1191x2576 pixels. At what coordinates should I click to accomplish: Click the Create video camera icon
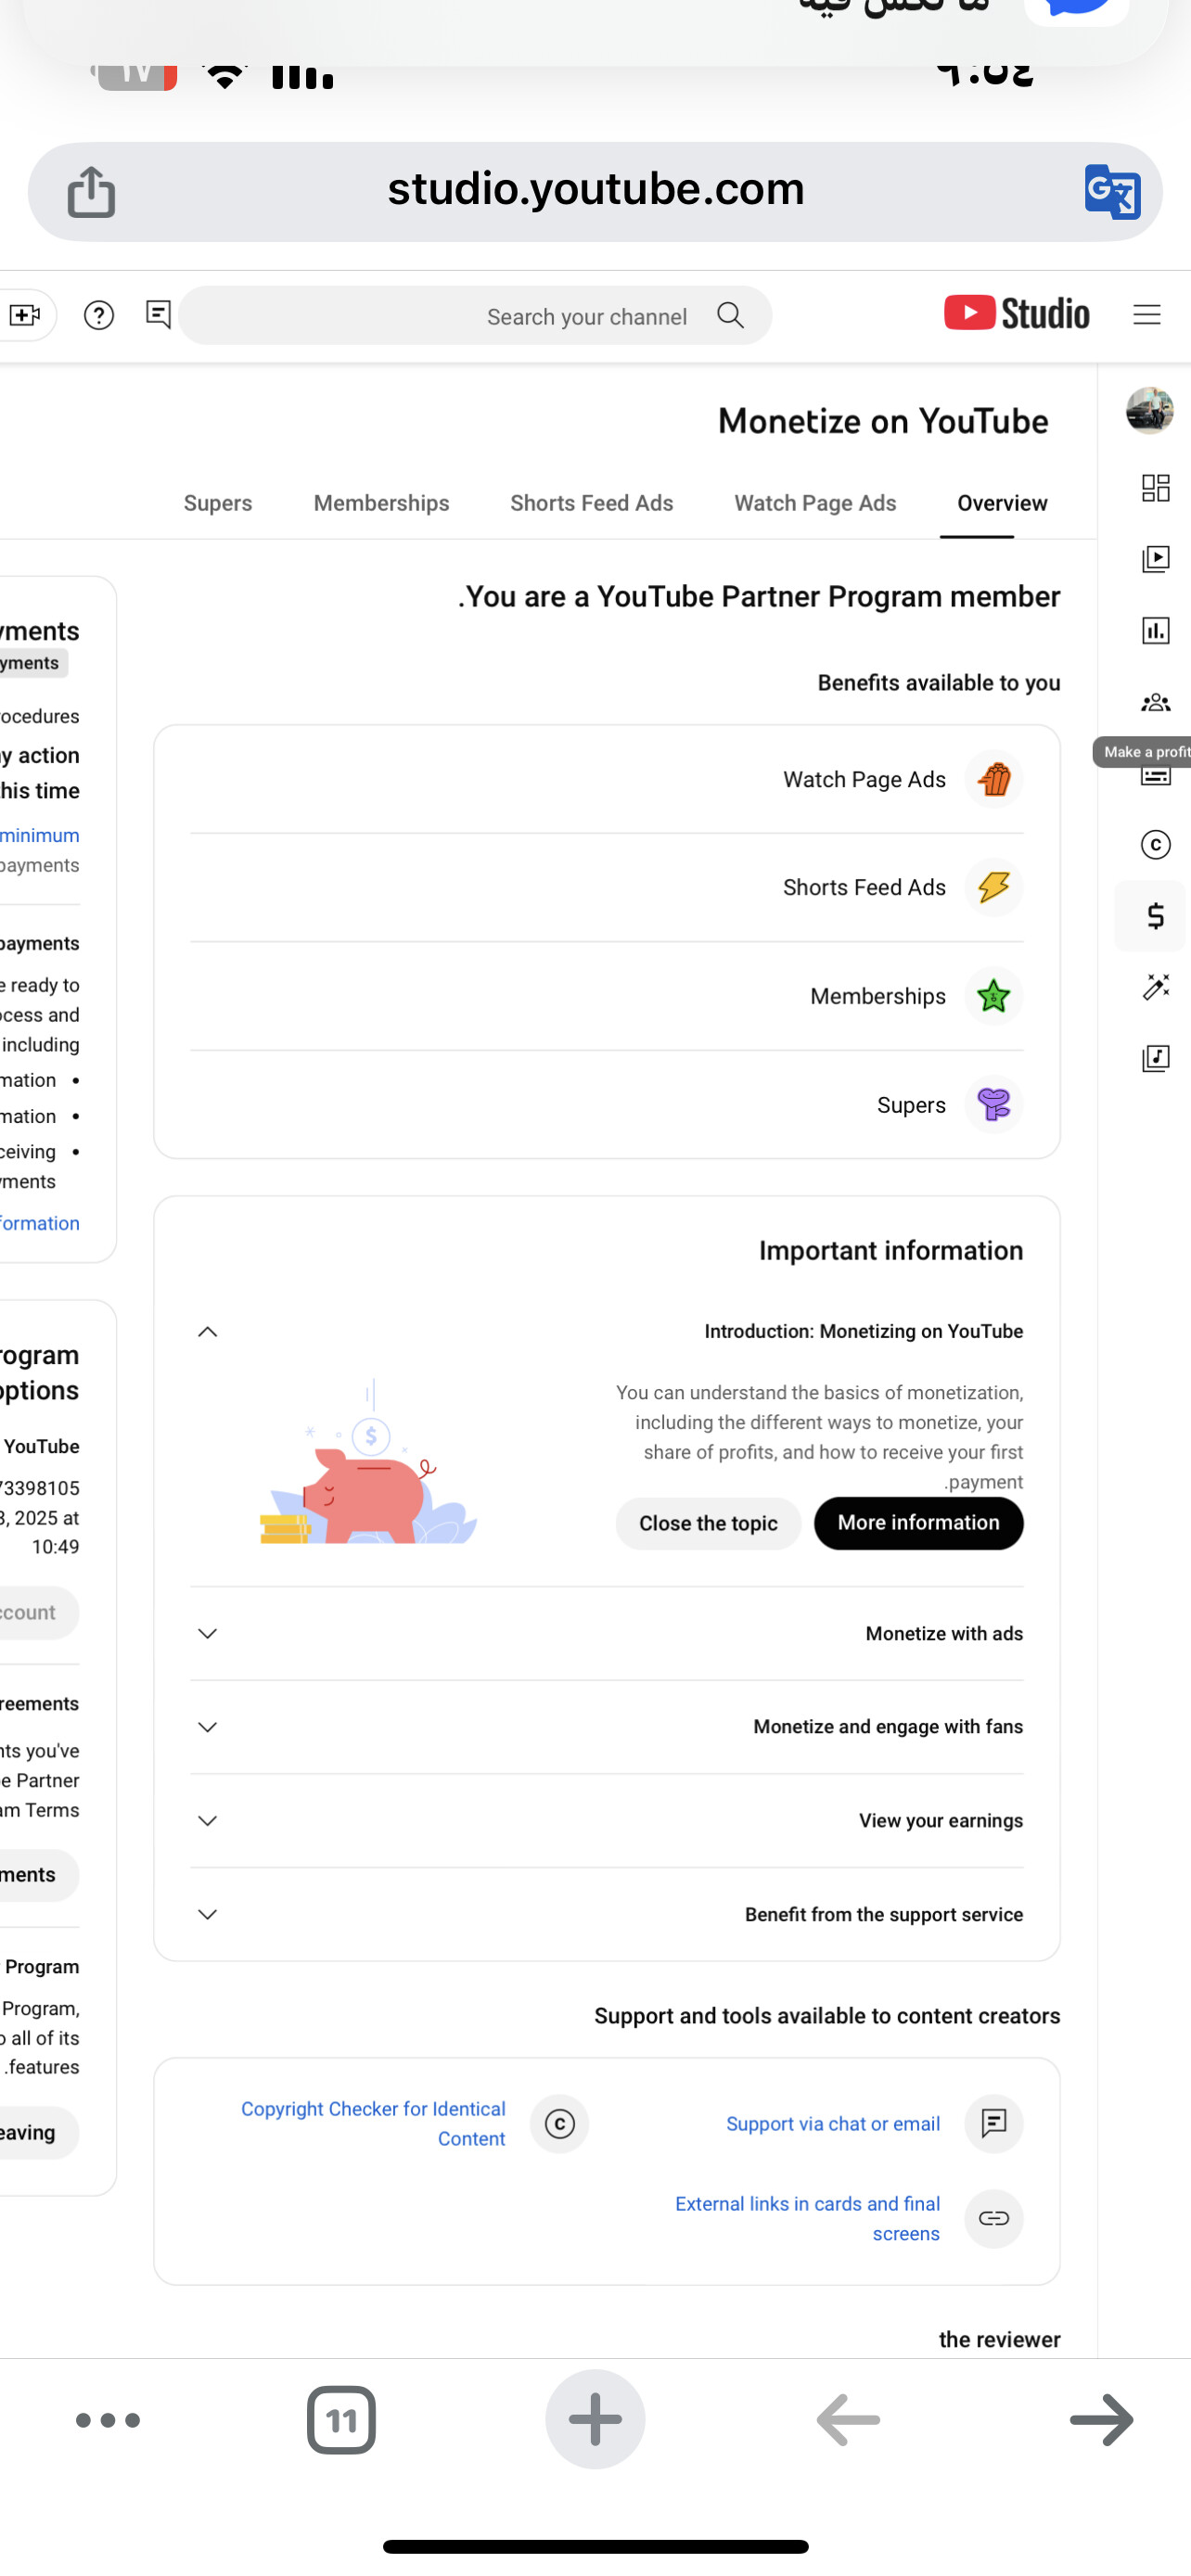coord(25,315)
